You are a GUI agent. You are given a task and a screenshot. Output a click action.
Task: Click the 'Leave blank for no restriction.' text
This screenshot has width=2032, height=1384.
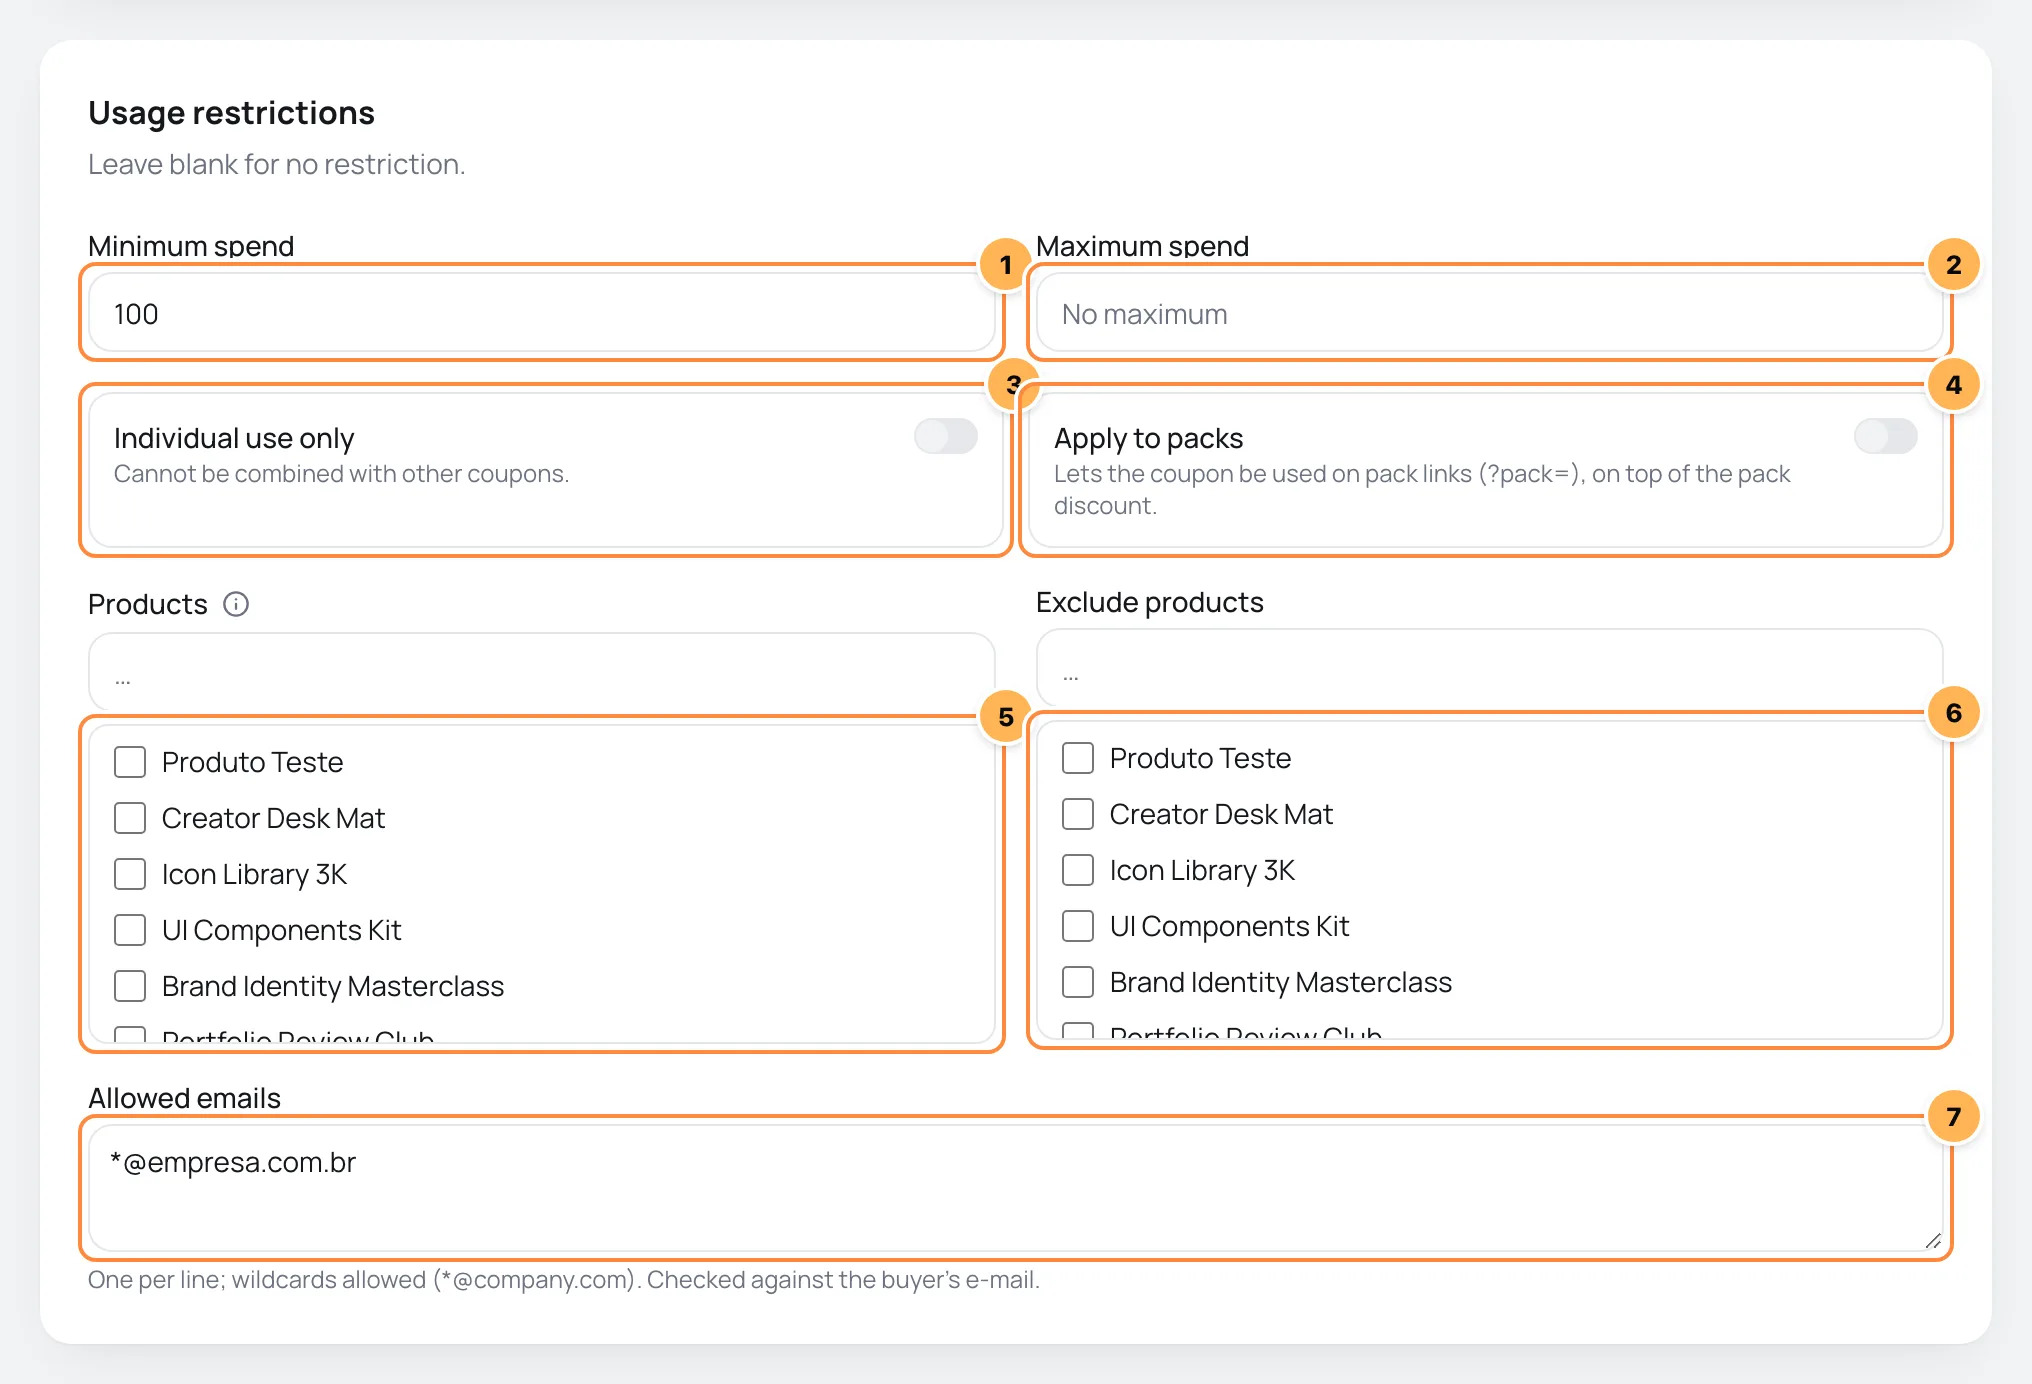click(277, 164)
